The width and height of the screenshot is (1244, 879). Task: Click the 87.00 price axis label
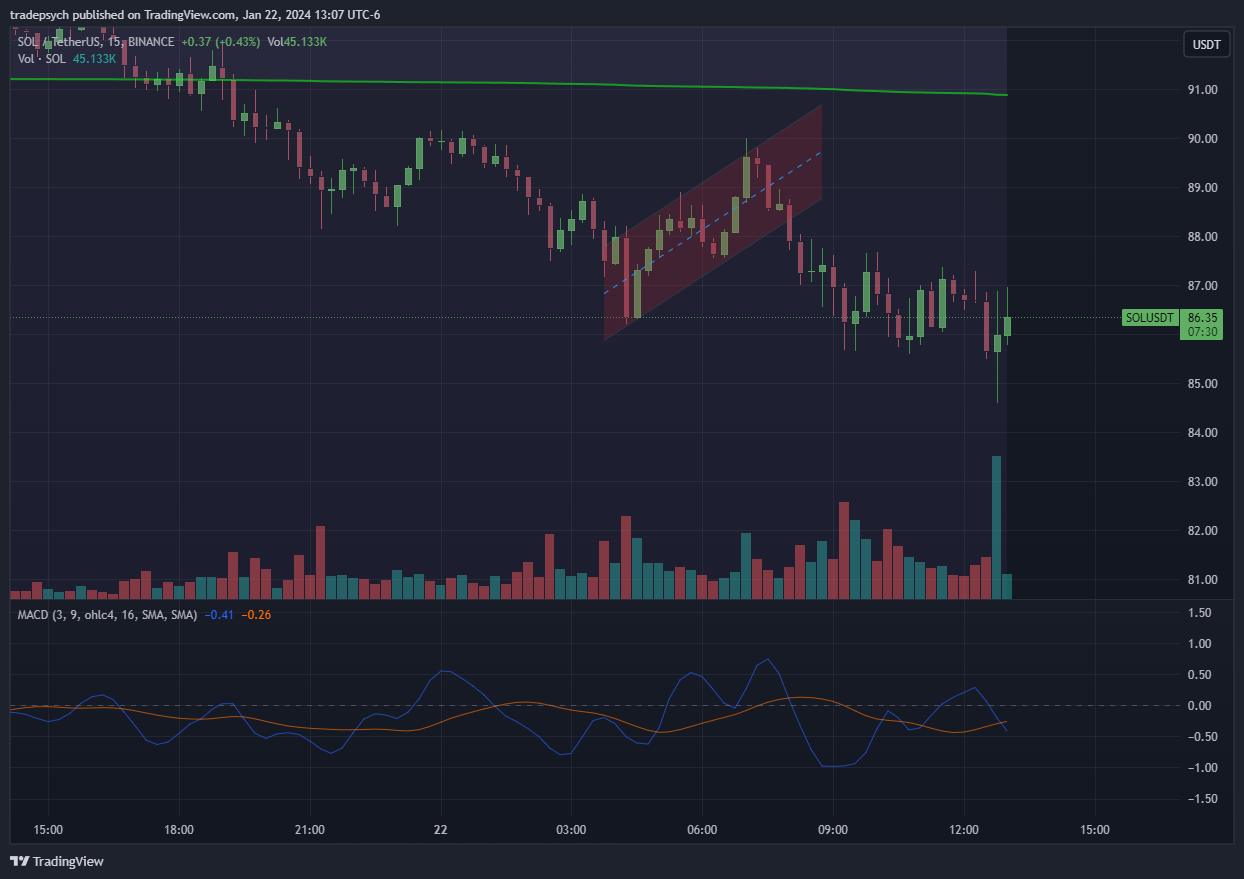click(1202, 286)
